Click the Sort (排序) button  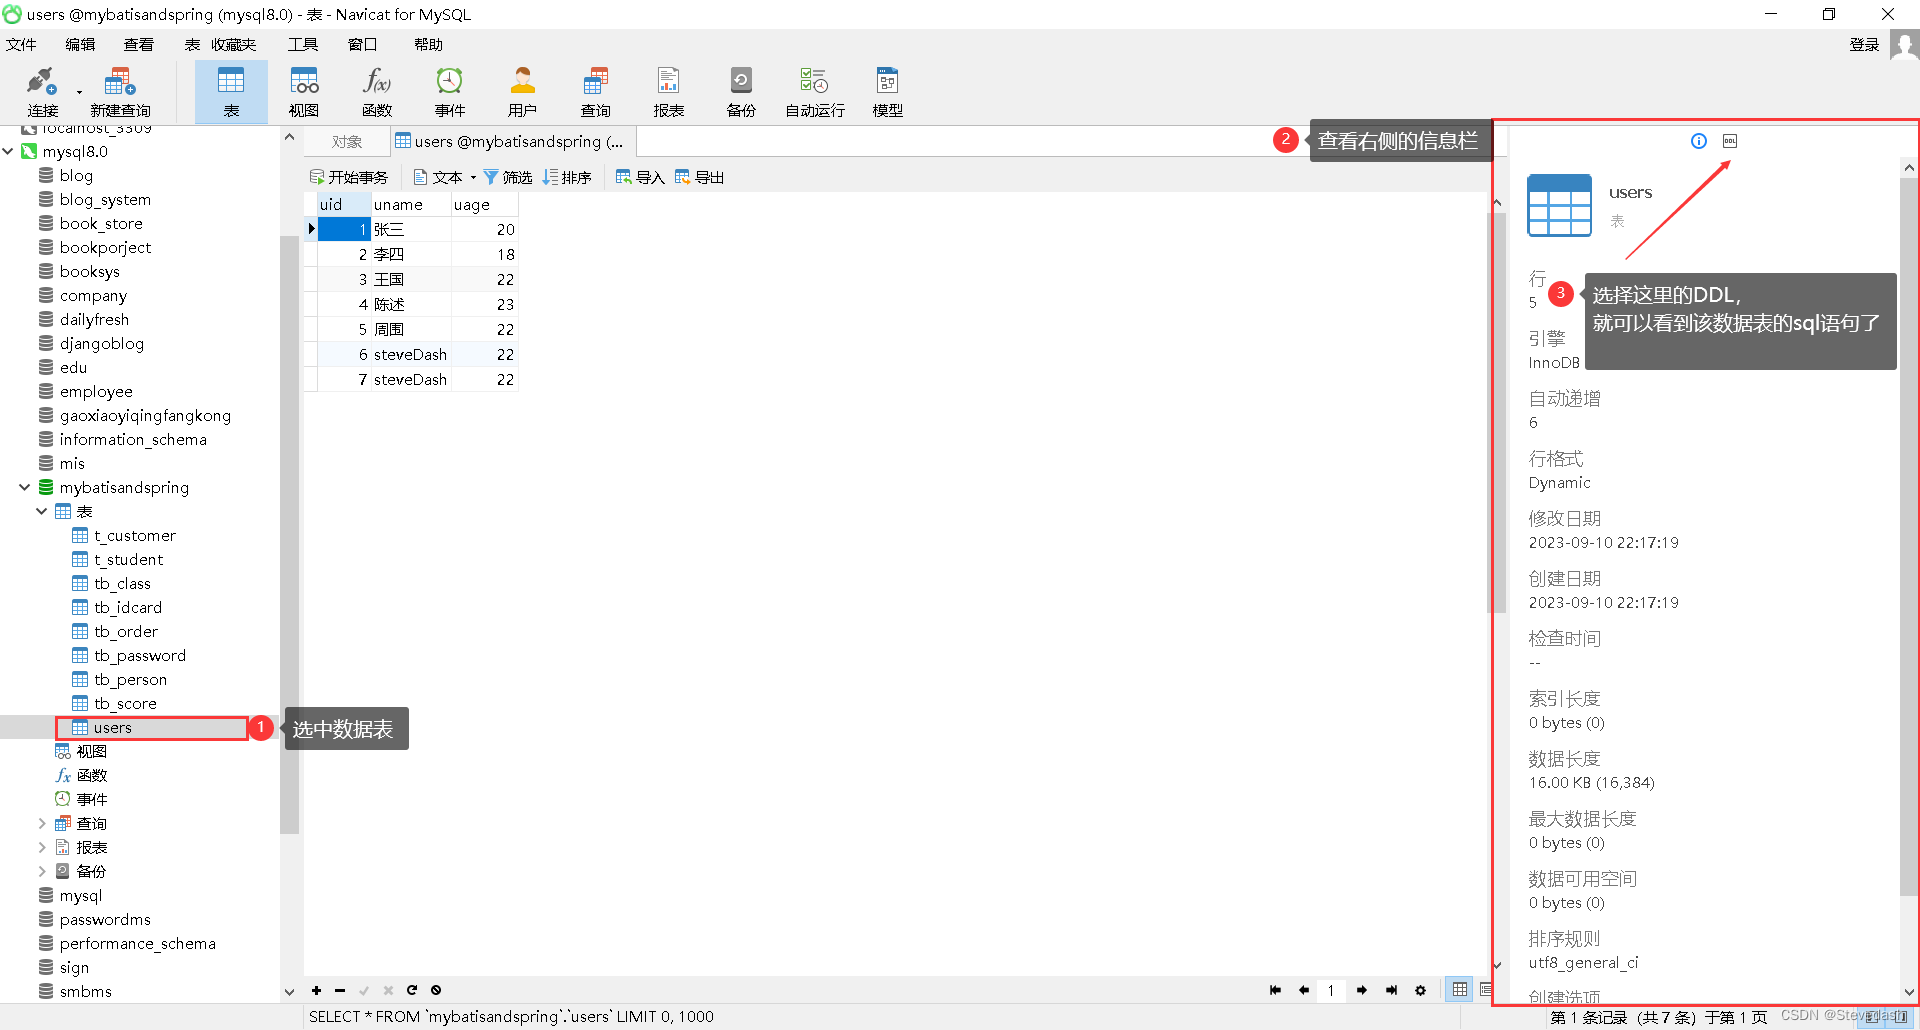(x=567, y=177)
